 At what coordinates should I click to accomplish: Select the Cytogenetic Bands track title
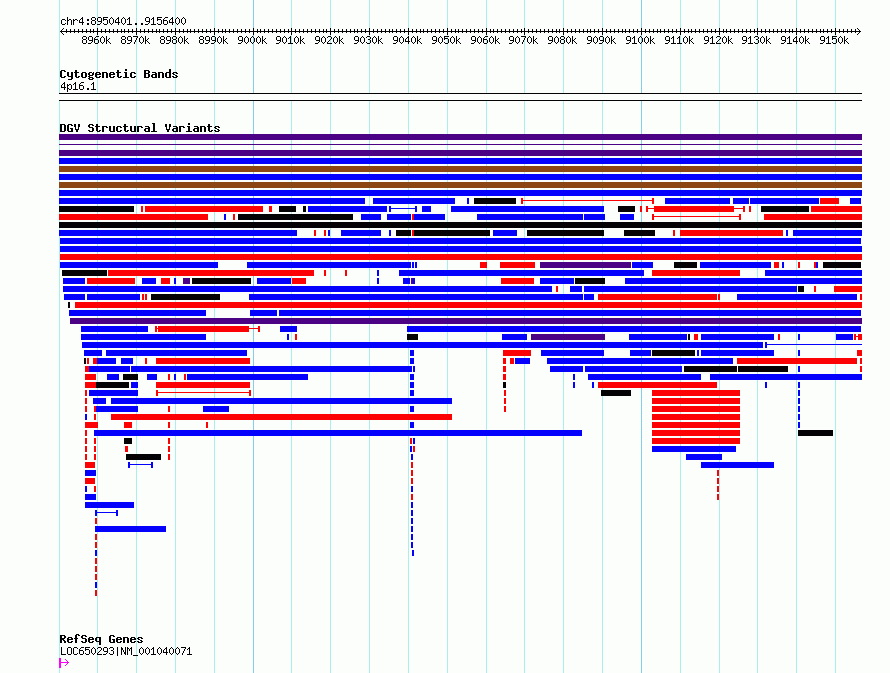[x=119, y=74]
